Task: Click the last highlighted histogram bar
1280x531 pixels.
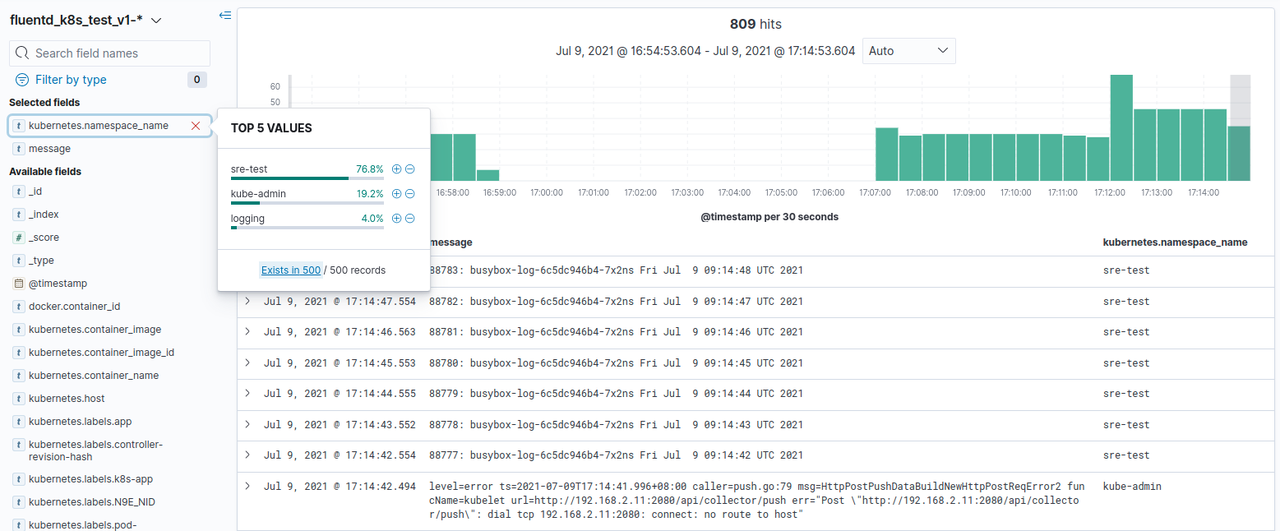Action: point(1239,153)
